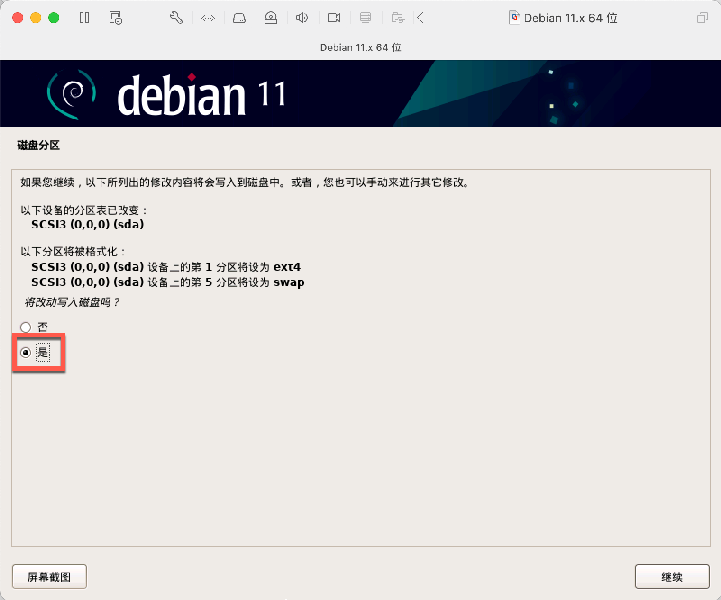Click the 将改动写入磁盘吗 question text
This screenshot has height=600, width=721.
[x=72, y=303]
